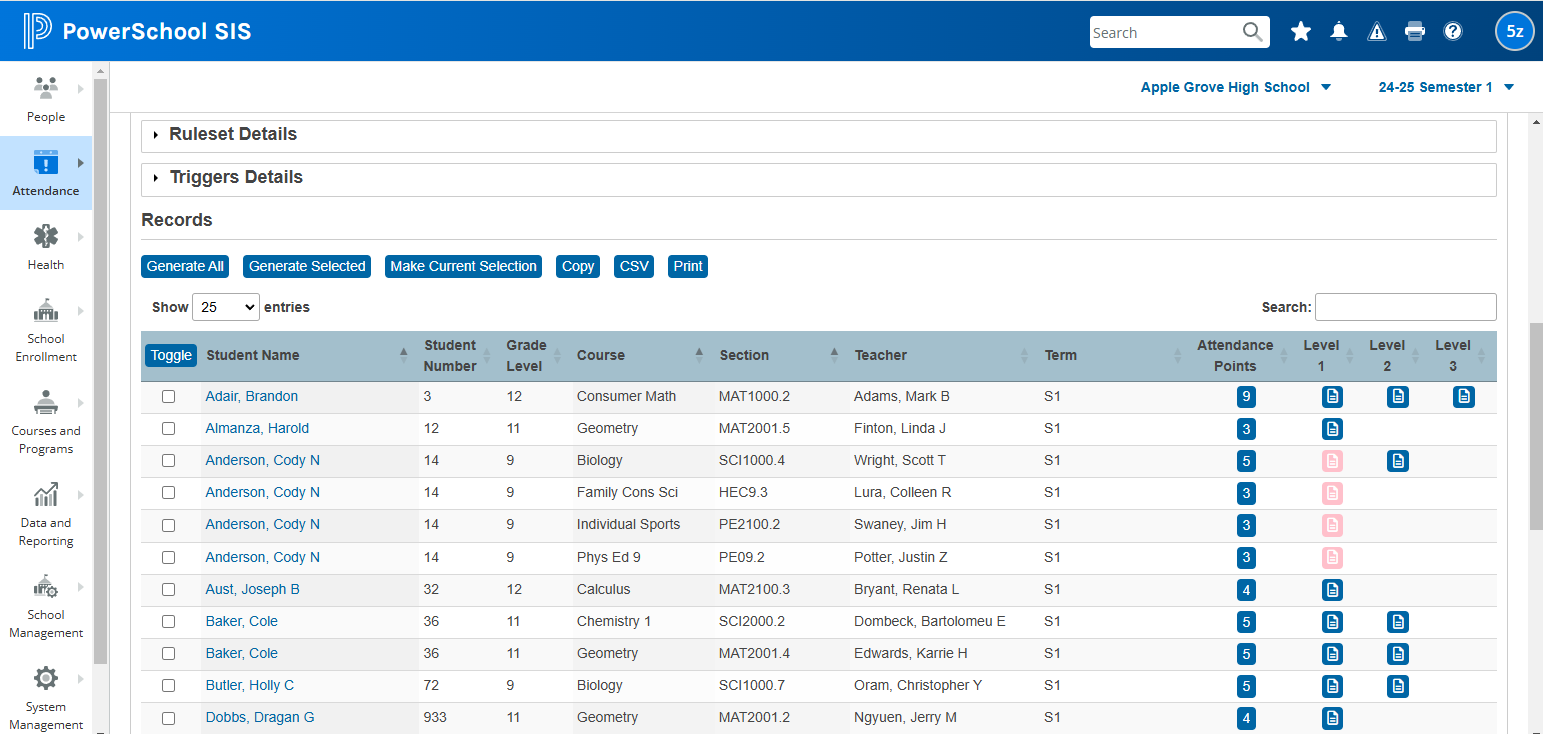
Task: Click the main page vertical scrollbar
Action: (x=1536, y=425)
